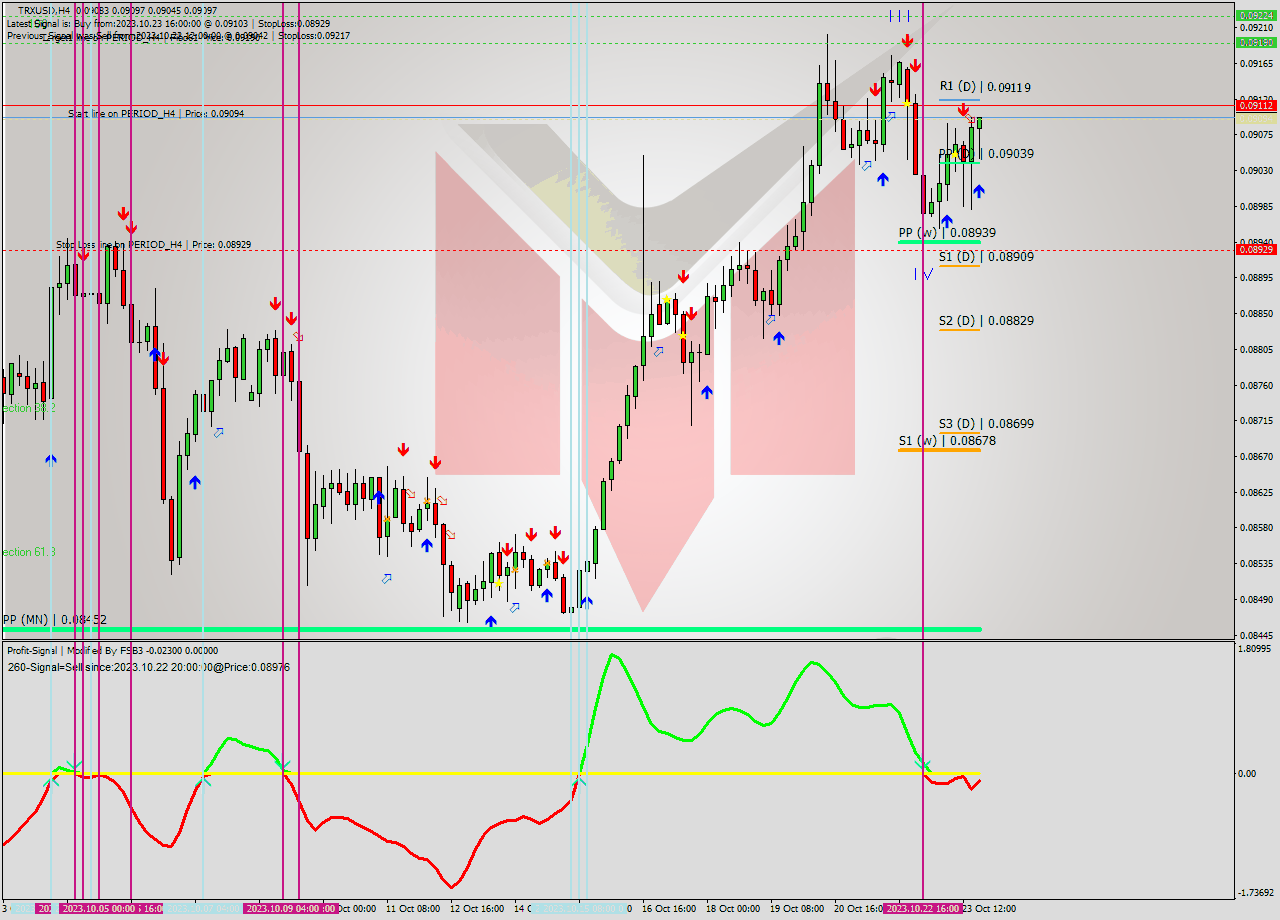Select the 'Stop Loss line on PERIOD_H4' label
Image resolution: width=1280 pixels, height=920 pixels.
click(154, 244)
